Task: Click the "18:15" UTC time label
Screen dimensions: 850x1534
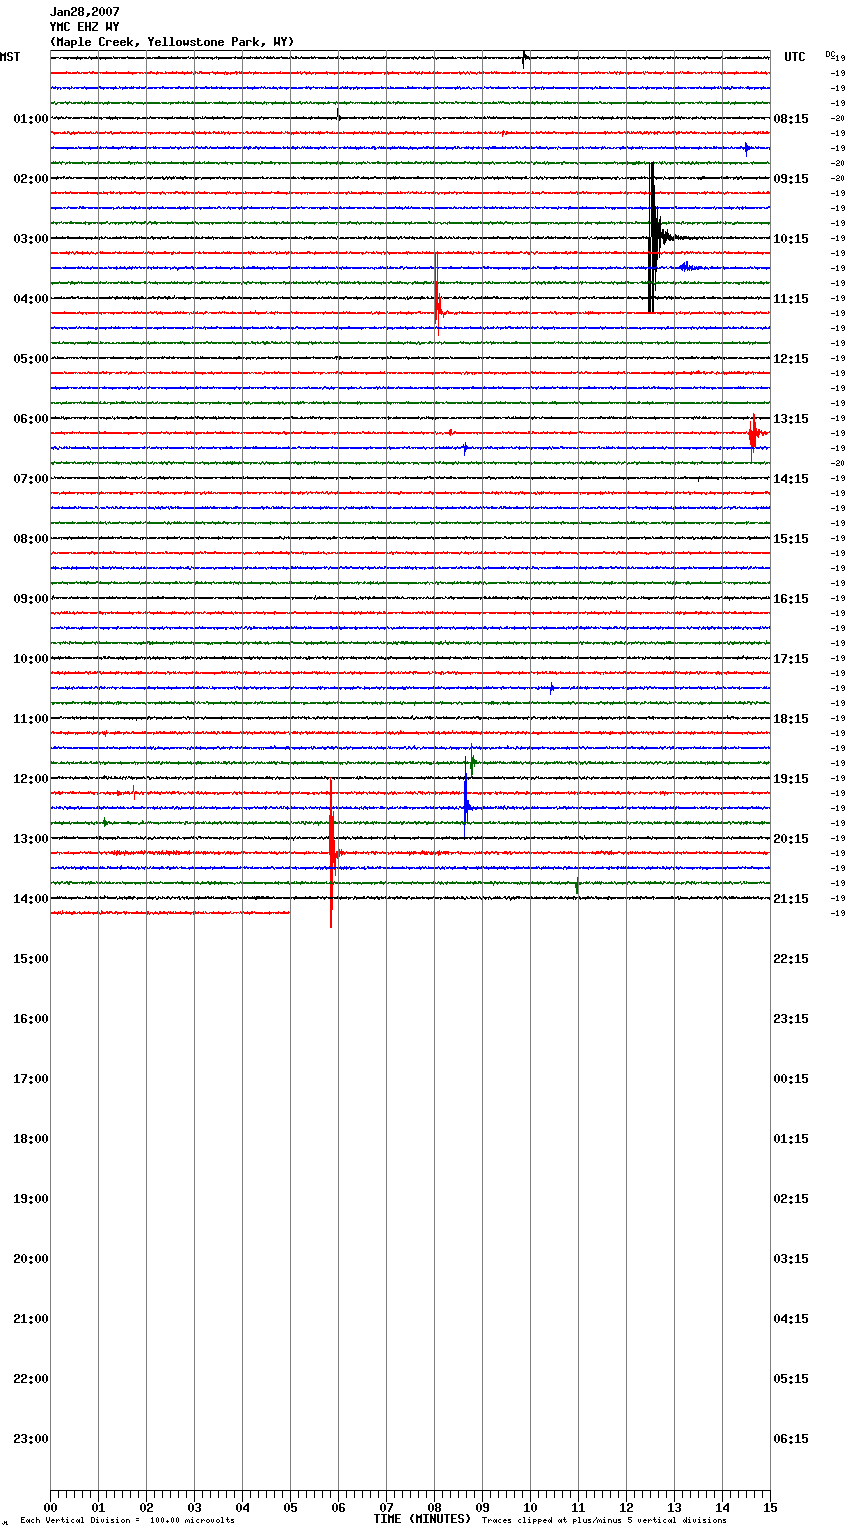Action: pos(791,719)
